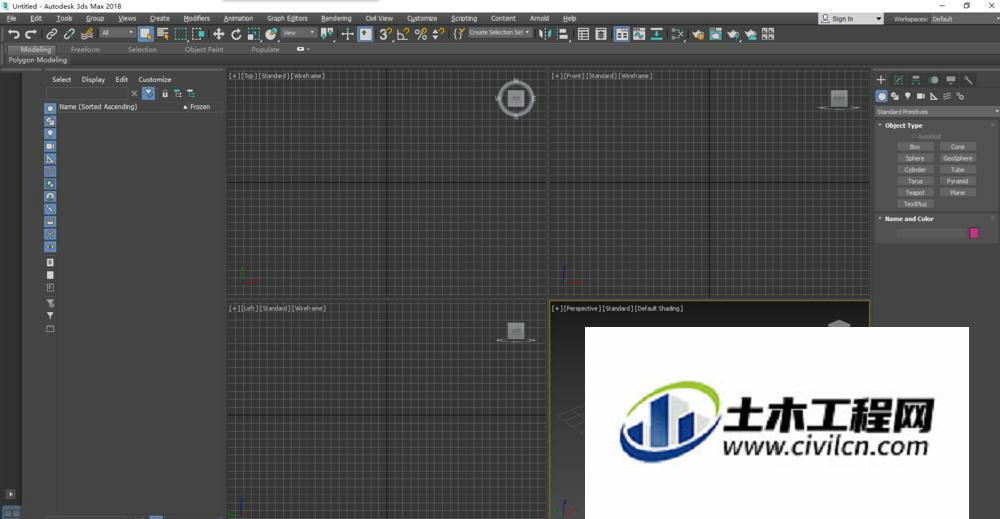Select Cameras category icon in Create panel
Viewport: 1000px width, 519px height.
[x=920, y=96]
